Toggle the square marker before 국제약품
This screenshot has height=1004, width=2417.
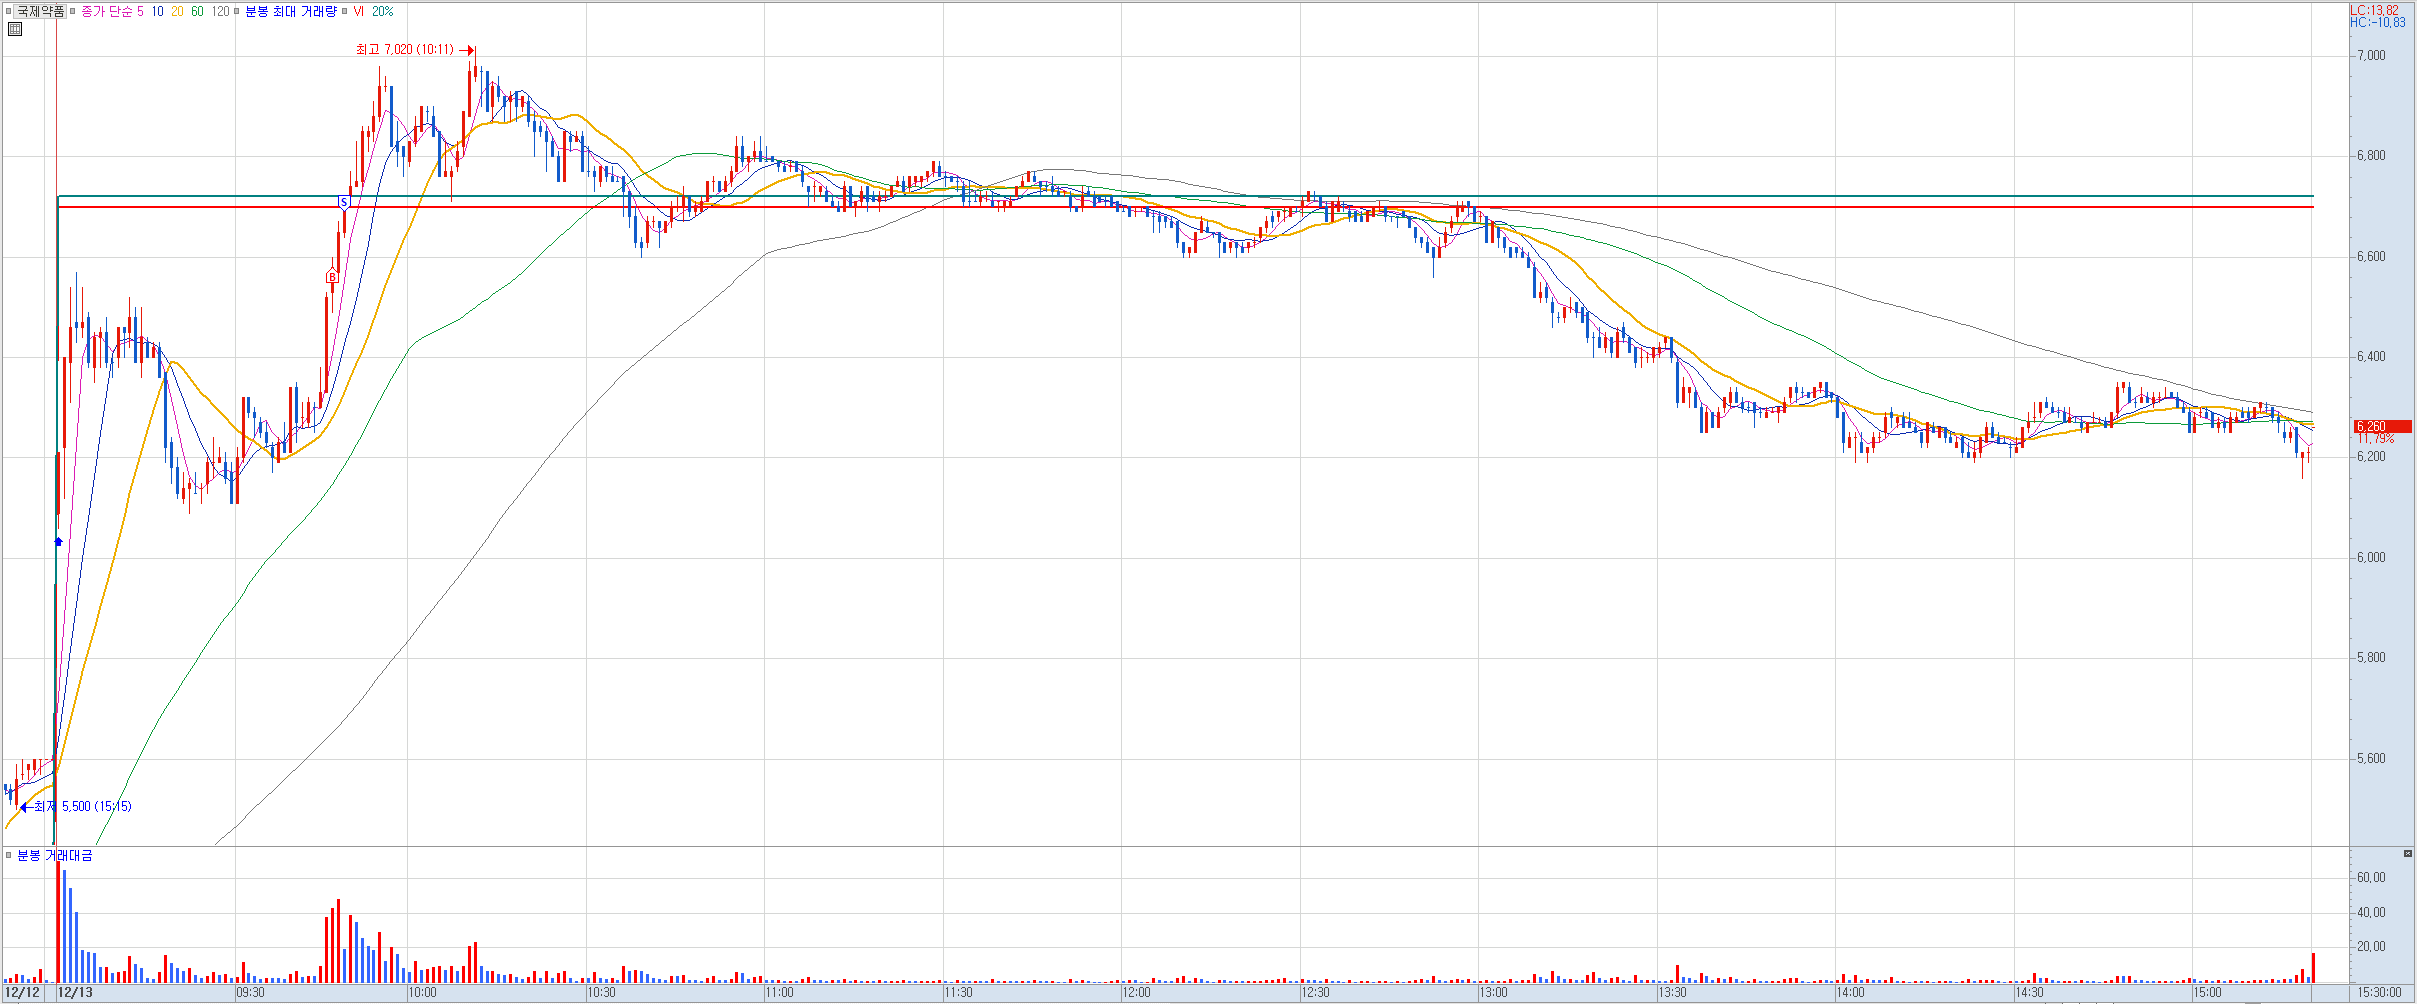coord(8,11)
